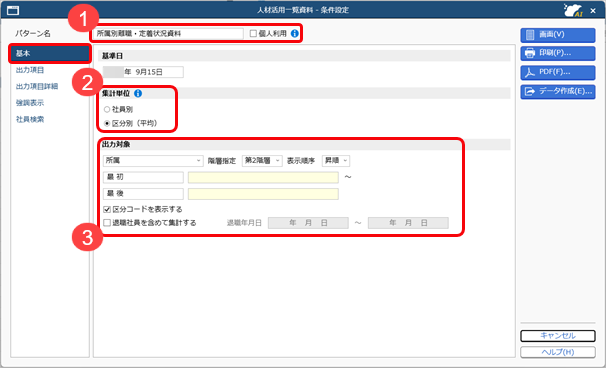Screen dimensions: 606x368
Task: Click the ヘルプ(H) button
Action: (558, 352)
